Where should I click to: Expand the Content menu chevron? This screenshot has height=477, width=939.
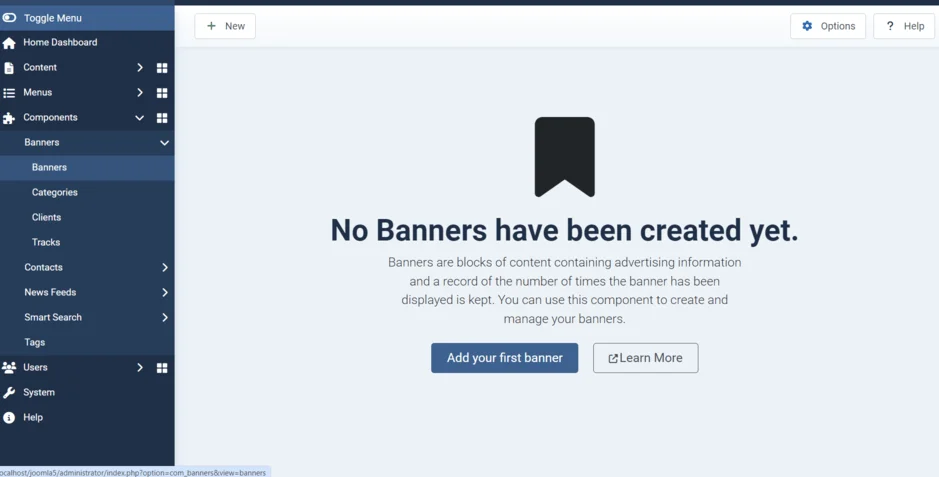click(140, 68)
